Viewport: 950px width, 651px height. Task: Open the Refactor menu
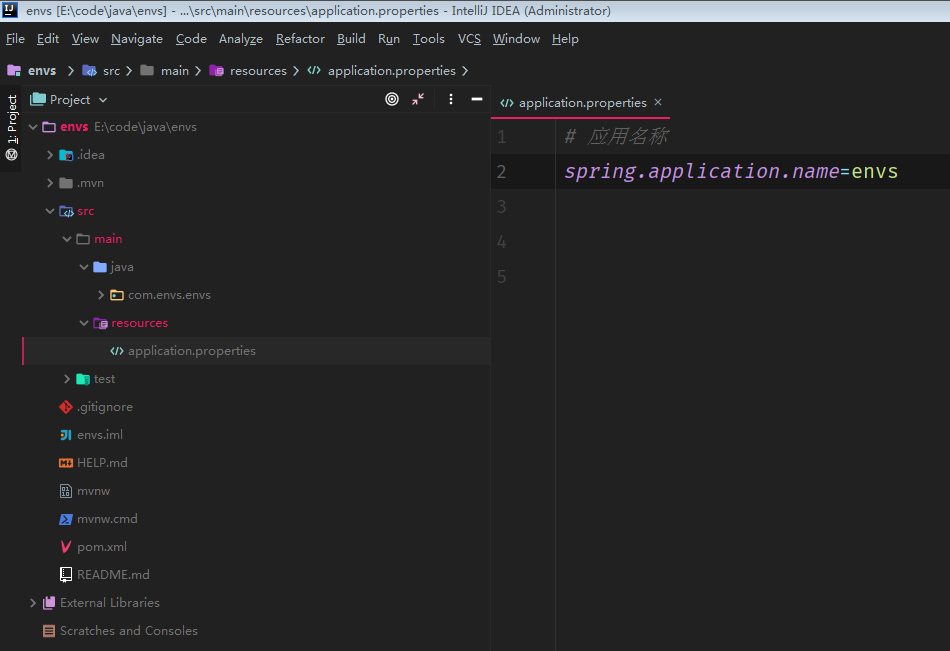click(300, 39)
